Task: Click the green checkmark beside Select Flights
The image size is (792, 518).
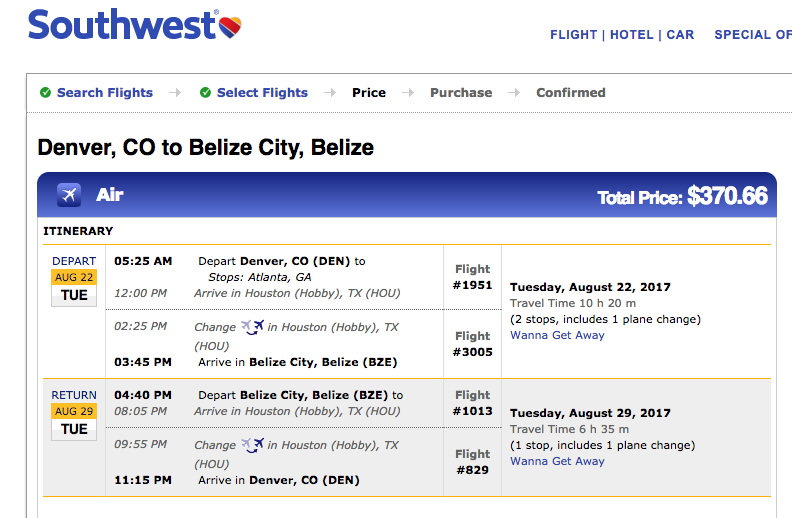Action: tap(205, 92)
